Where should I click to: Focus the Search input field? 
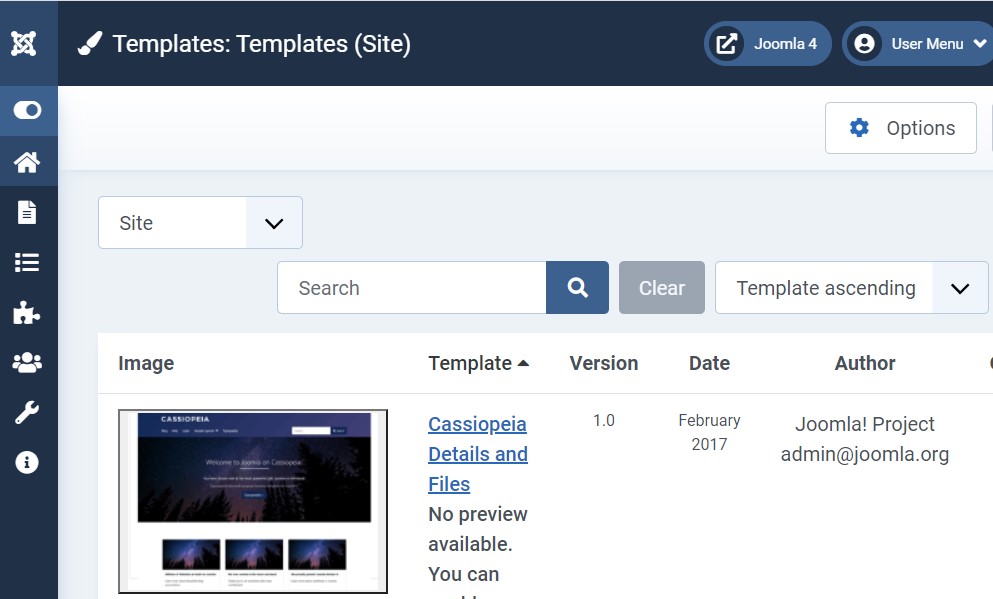point(412,287)
